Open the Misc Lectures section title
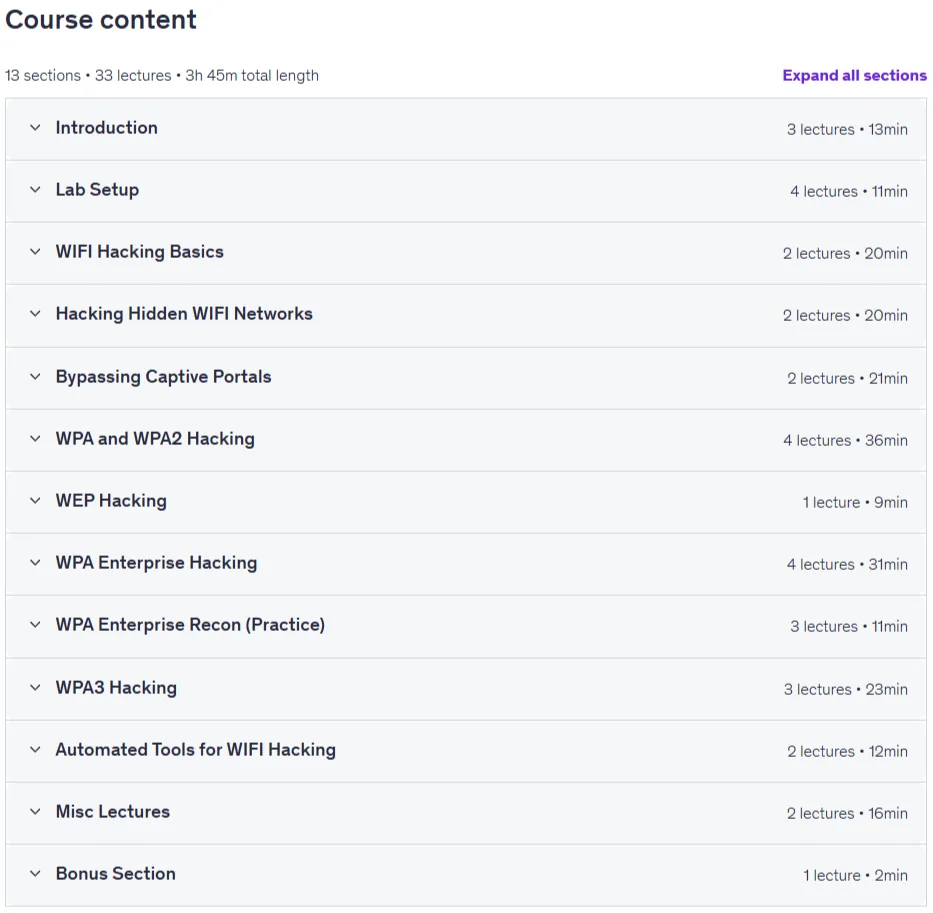Image resolution: width=933 pixels, height=913 pixels. (x=113, y=812)
